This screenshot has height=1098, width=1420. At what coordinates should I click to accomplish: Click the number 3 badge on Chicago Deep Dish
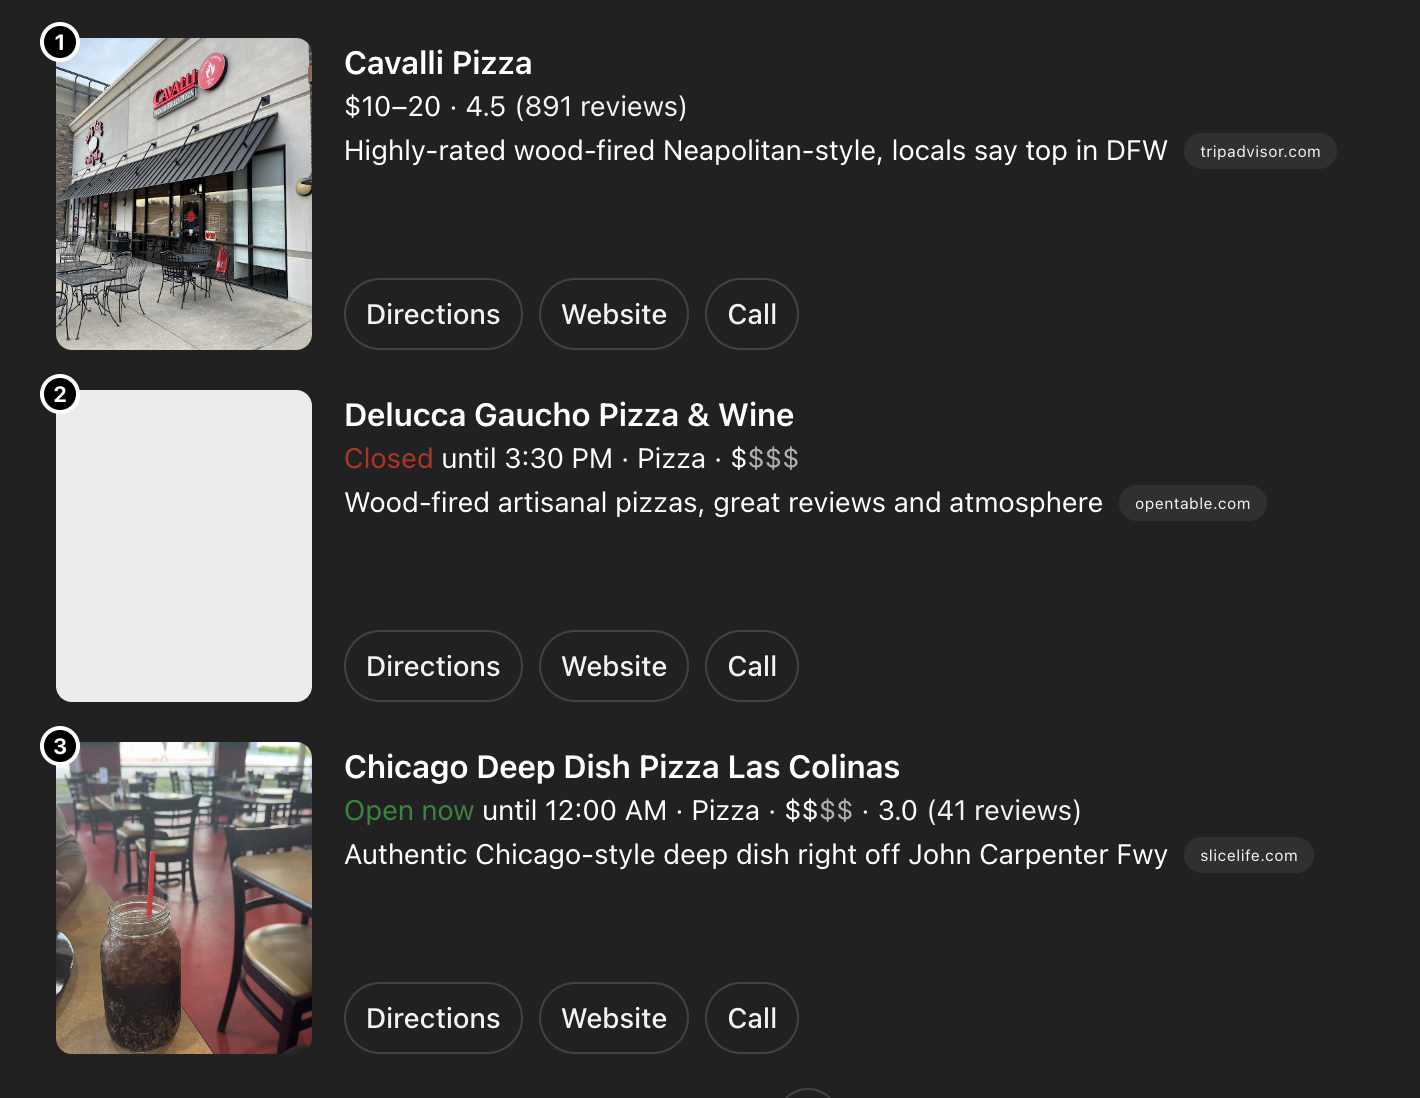pos(60,747)
